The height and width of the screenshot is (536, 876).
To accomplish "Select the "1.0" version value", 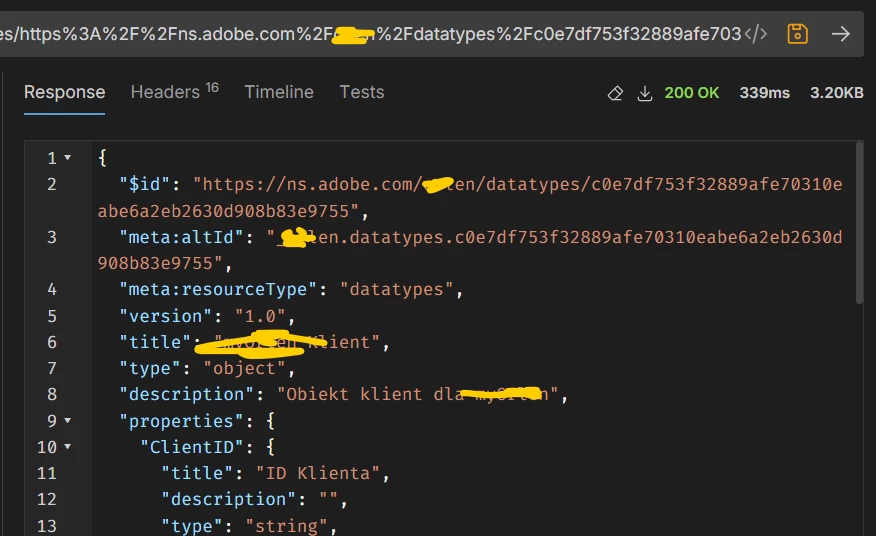I will tap(260, 316).
